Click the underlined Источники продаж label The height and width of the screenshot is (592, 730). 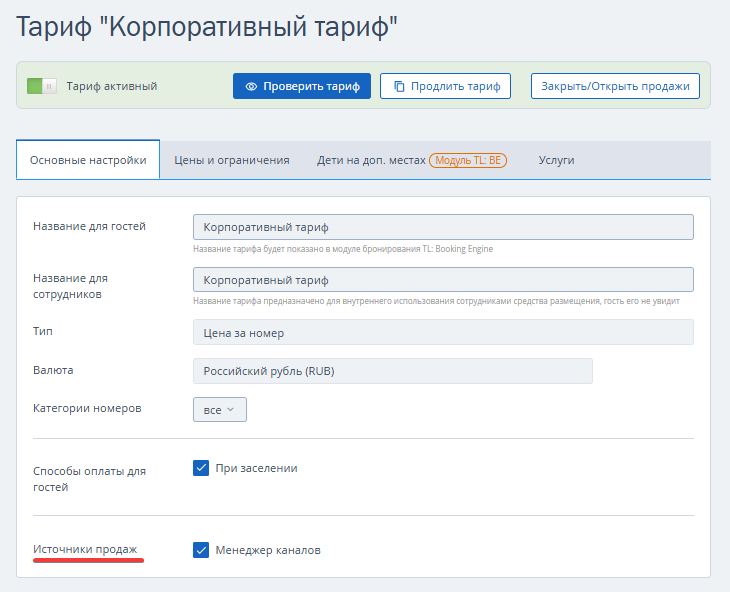85,549
